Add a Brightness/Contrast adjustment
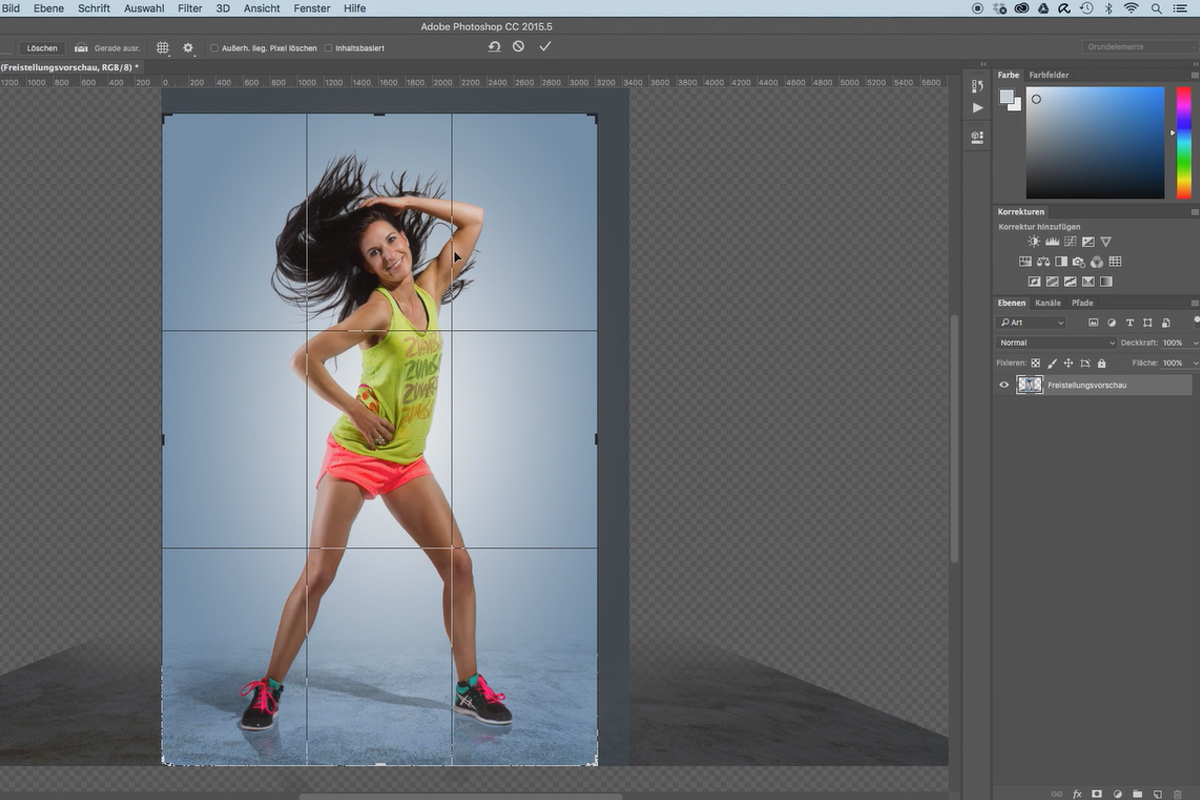The height and width of the screenshot is (800, 1200). (x=1034, y=242)
